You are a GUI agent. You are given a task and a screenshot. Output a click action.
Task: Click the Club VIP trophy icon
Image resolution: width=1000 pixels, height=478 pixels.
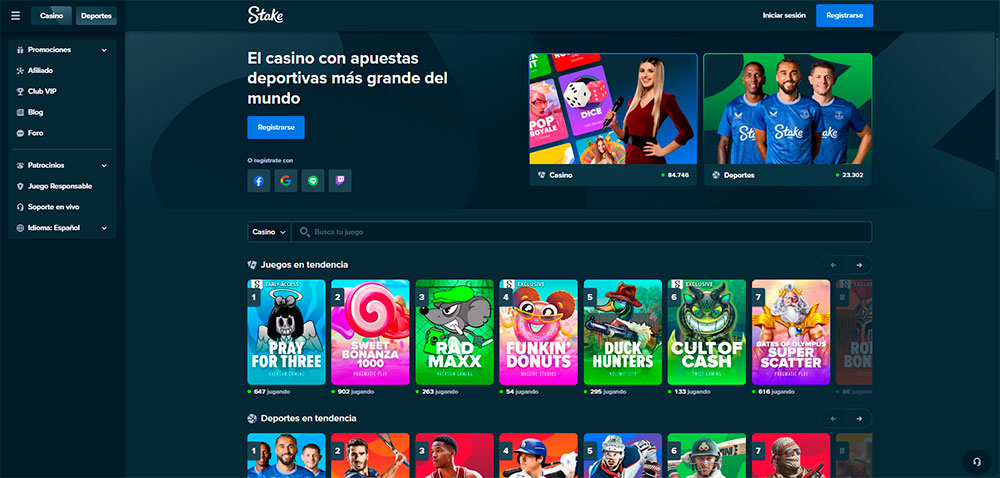click(20, 92)
